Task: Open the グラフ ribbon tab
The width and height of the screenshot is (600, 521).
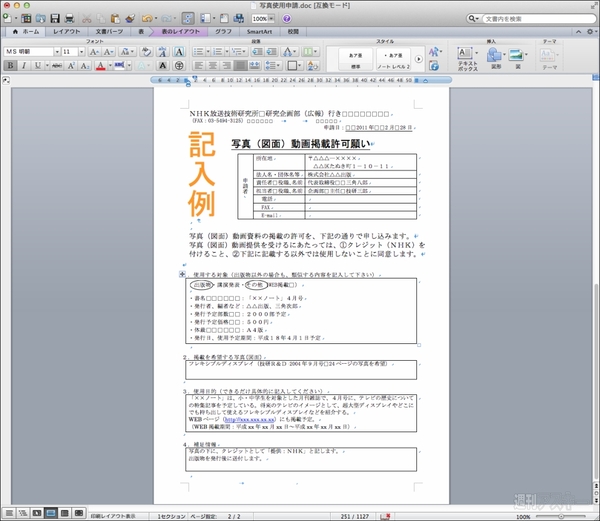Action: 223,31
